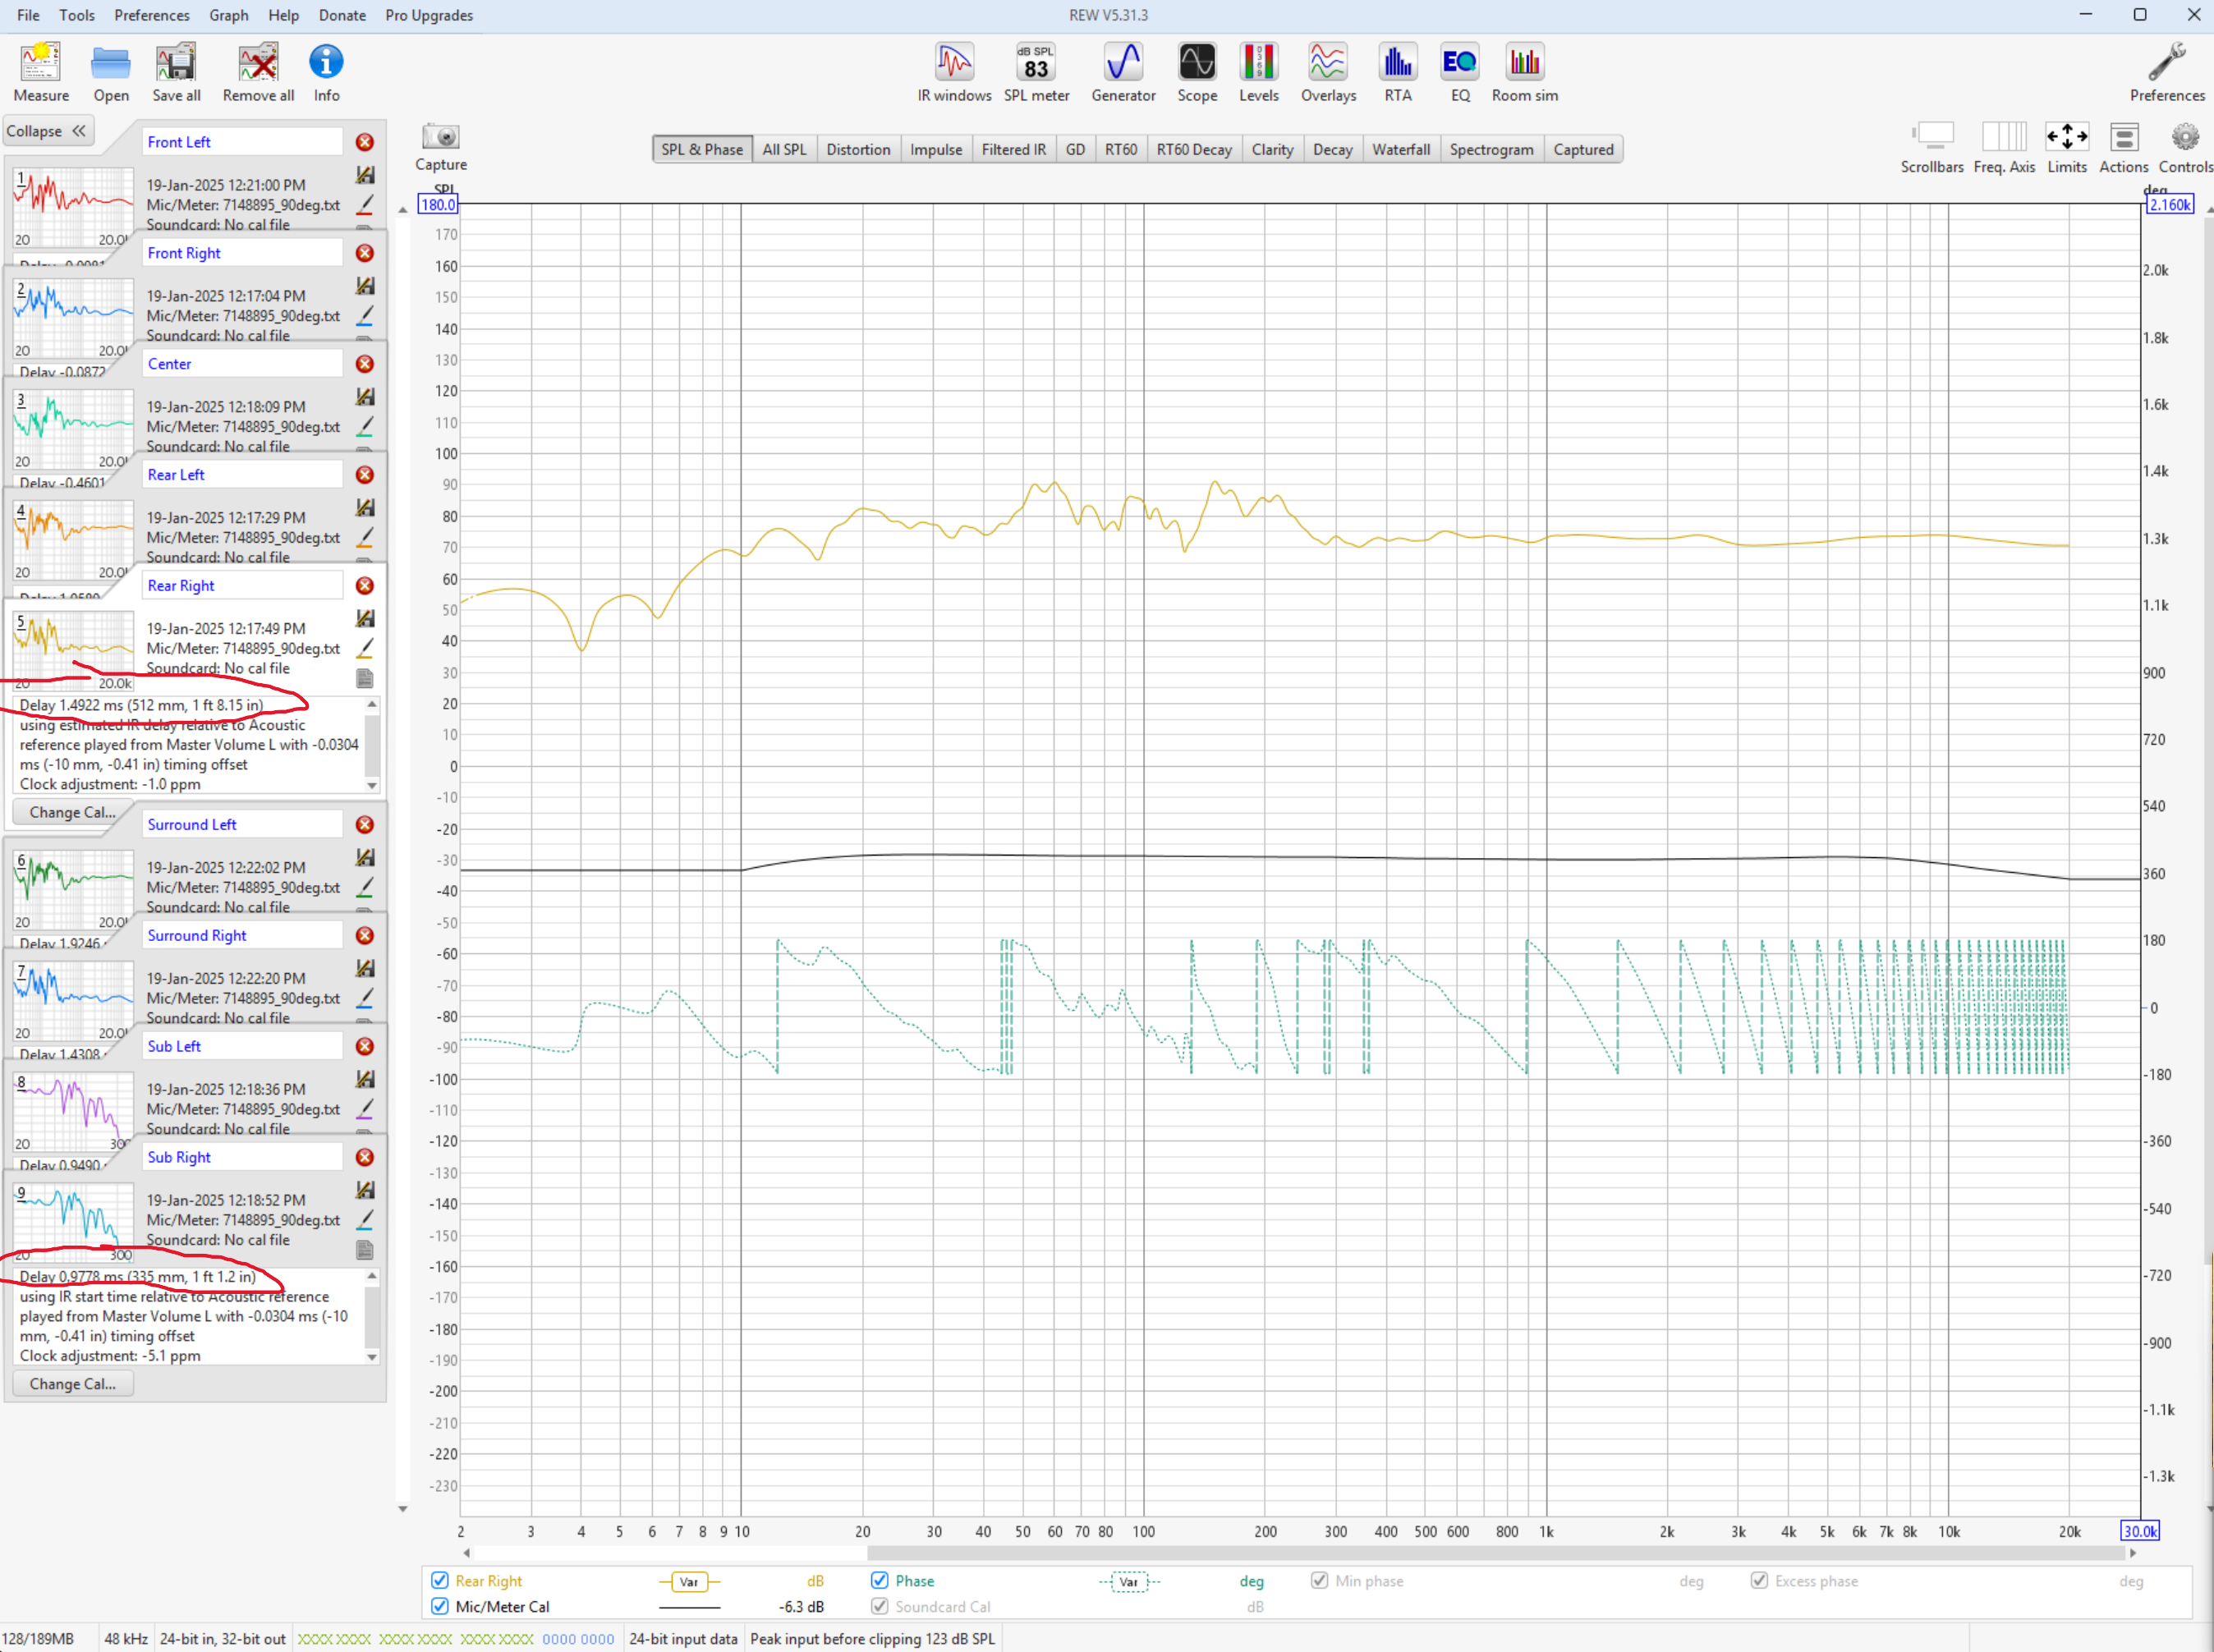Edit the 180.0 SPL upper limit box

[x=437, y=205]
